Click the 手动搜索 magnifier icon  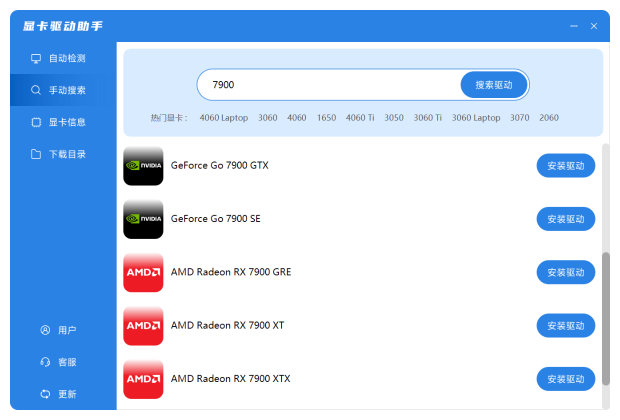click(x=37, y=90)
